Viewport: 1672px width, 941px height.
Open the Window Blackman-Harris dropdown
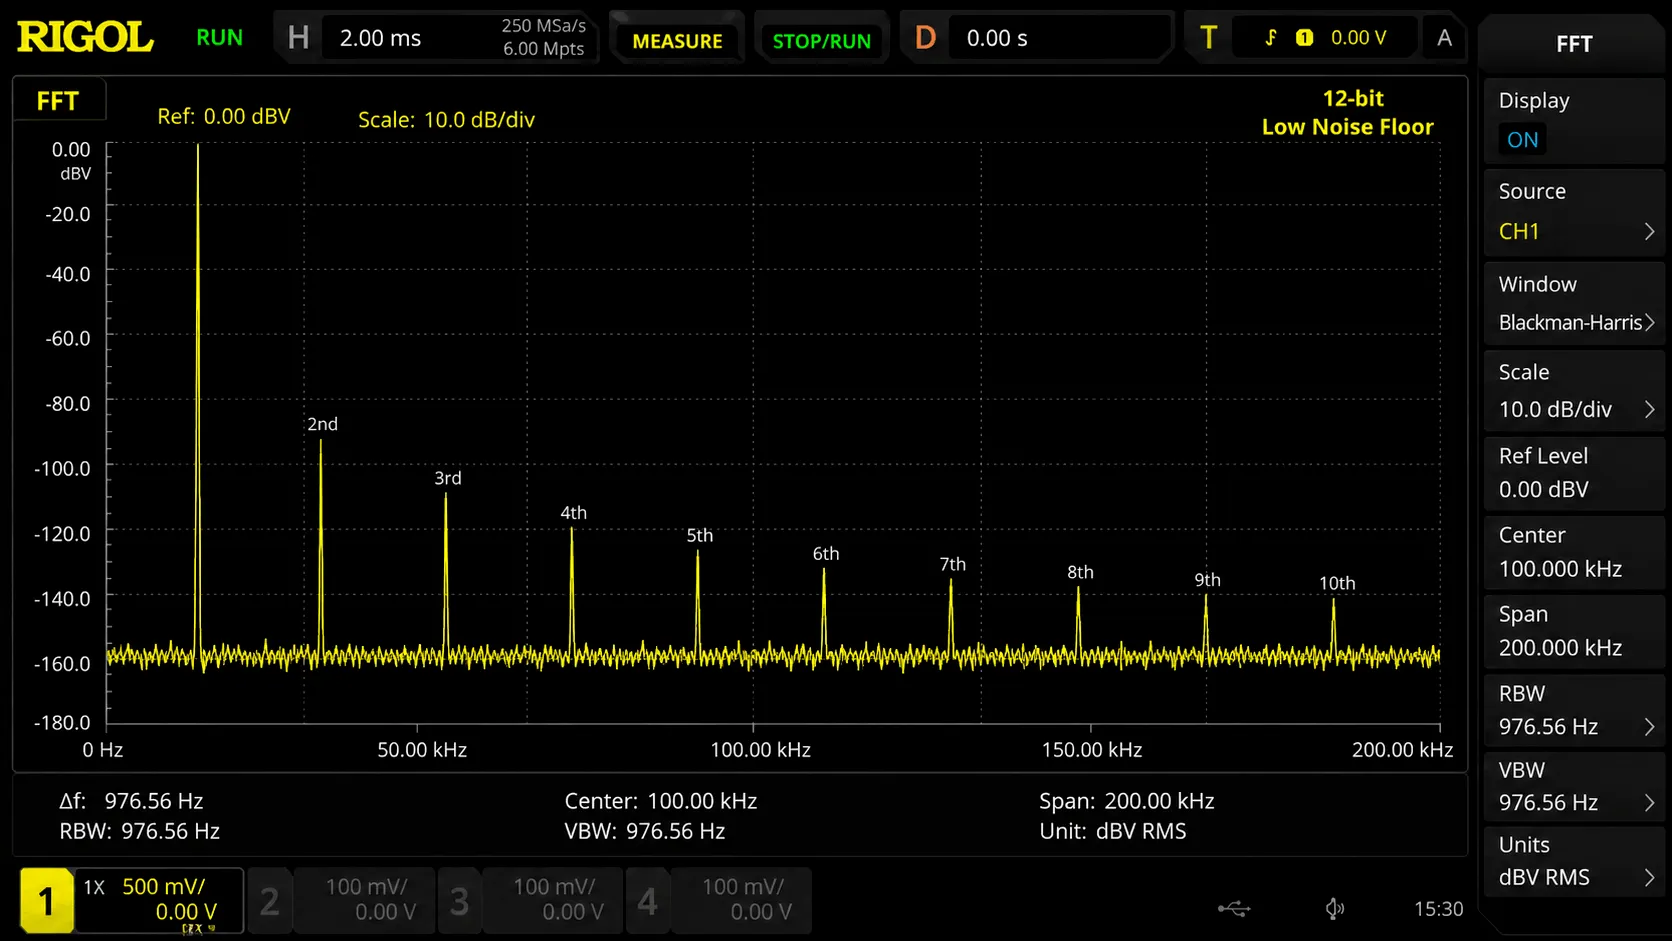pos(1574,303)
